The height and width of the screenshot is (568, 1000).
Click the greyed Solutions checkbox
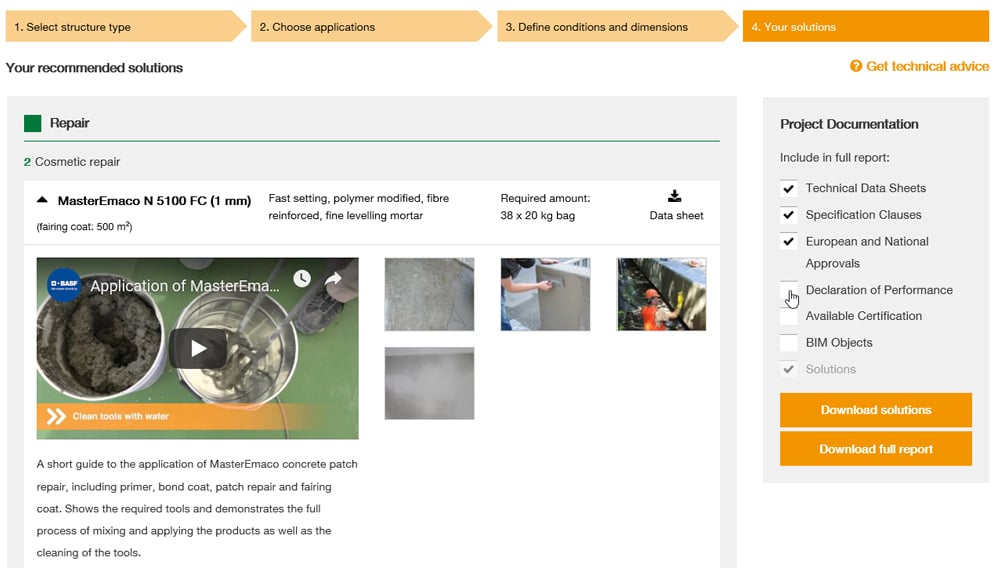[789, 369]
